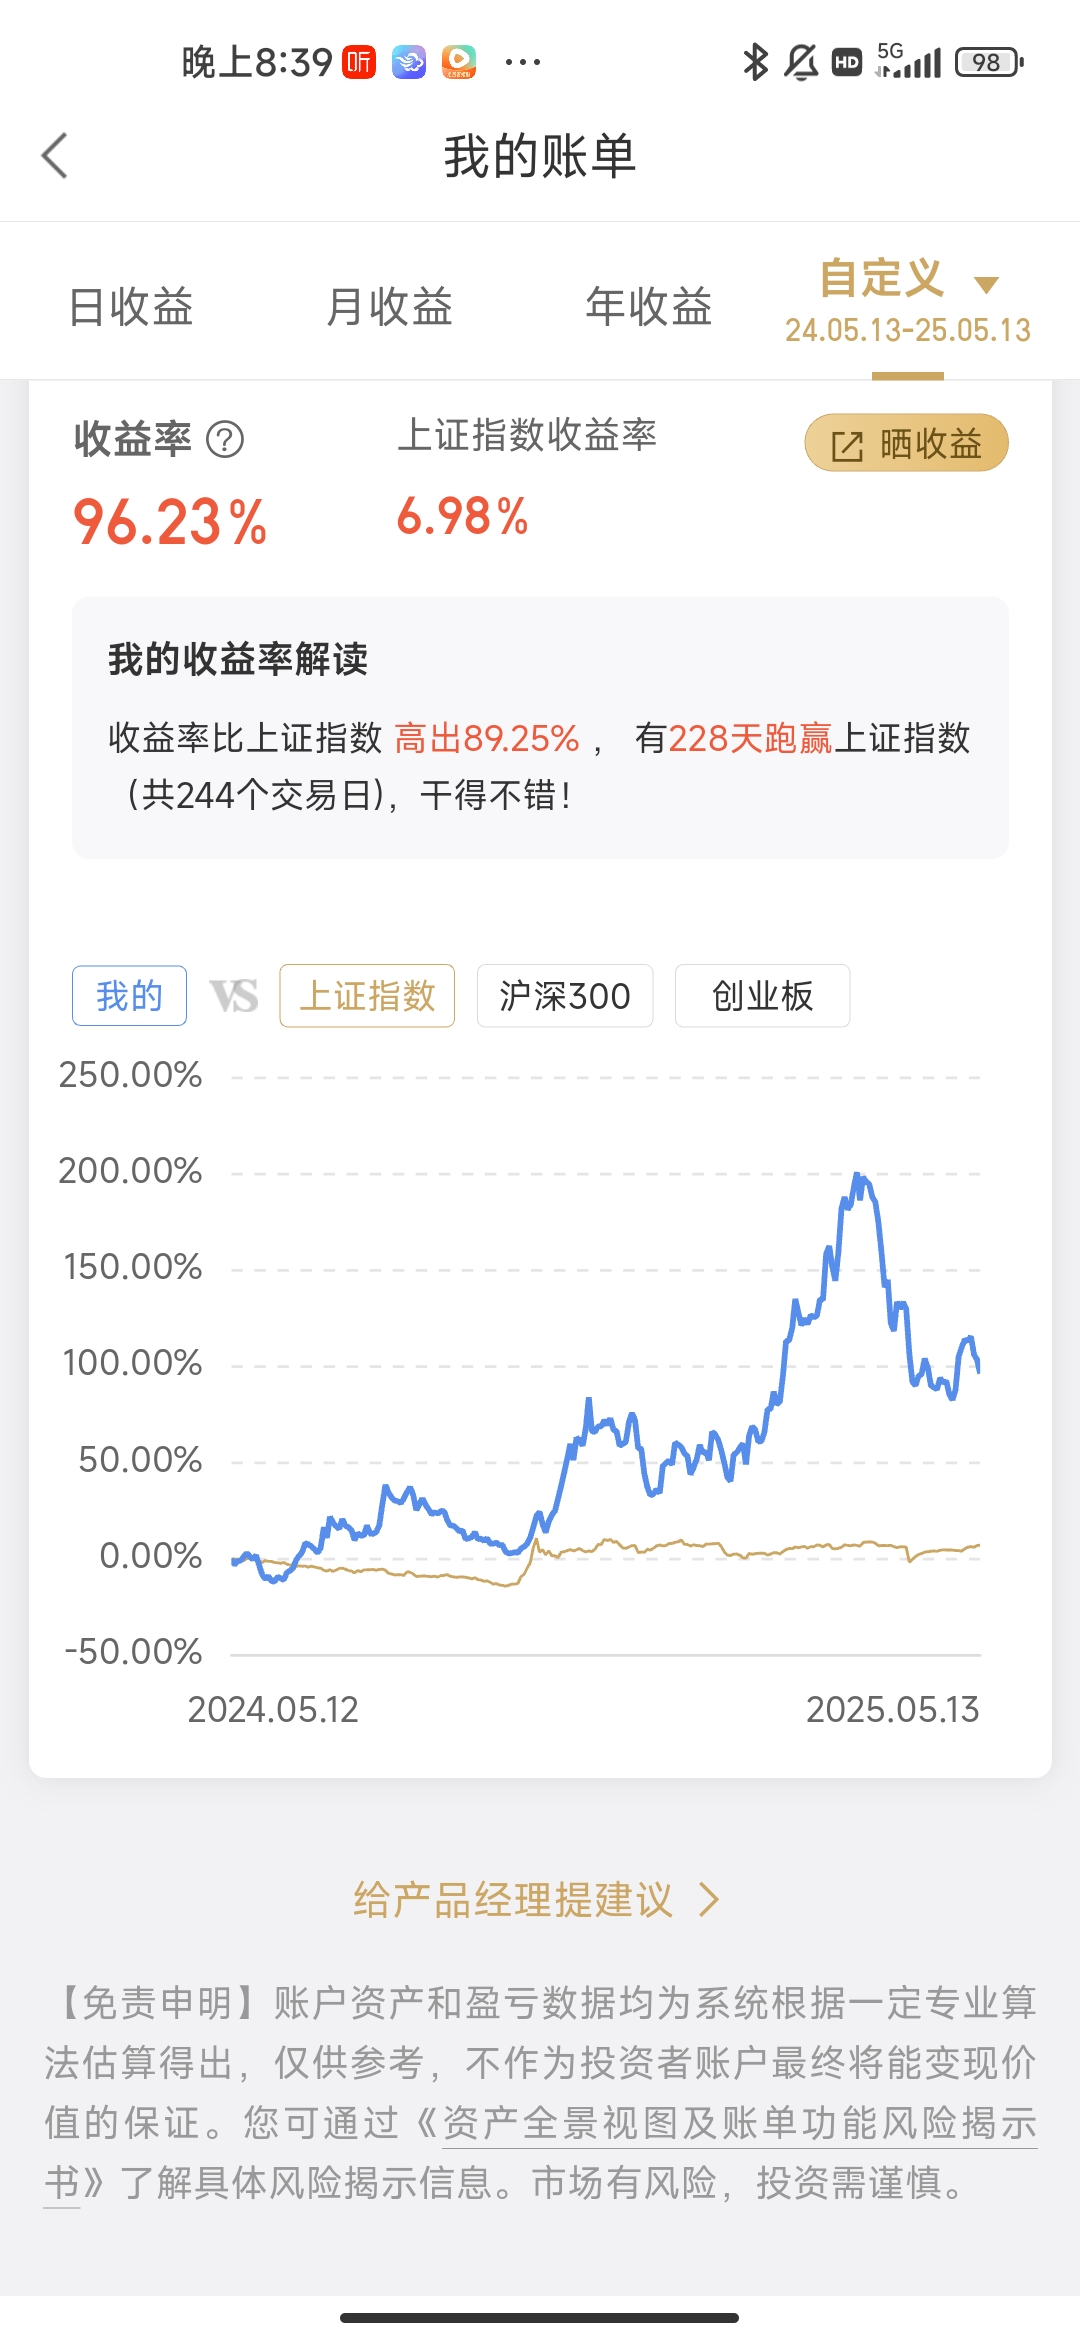Tap the blue return curve peak
Screen dimensions: 1080x2340
click(x=858, y=1177)
